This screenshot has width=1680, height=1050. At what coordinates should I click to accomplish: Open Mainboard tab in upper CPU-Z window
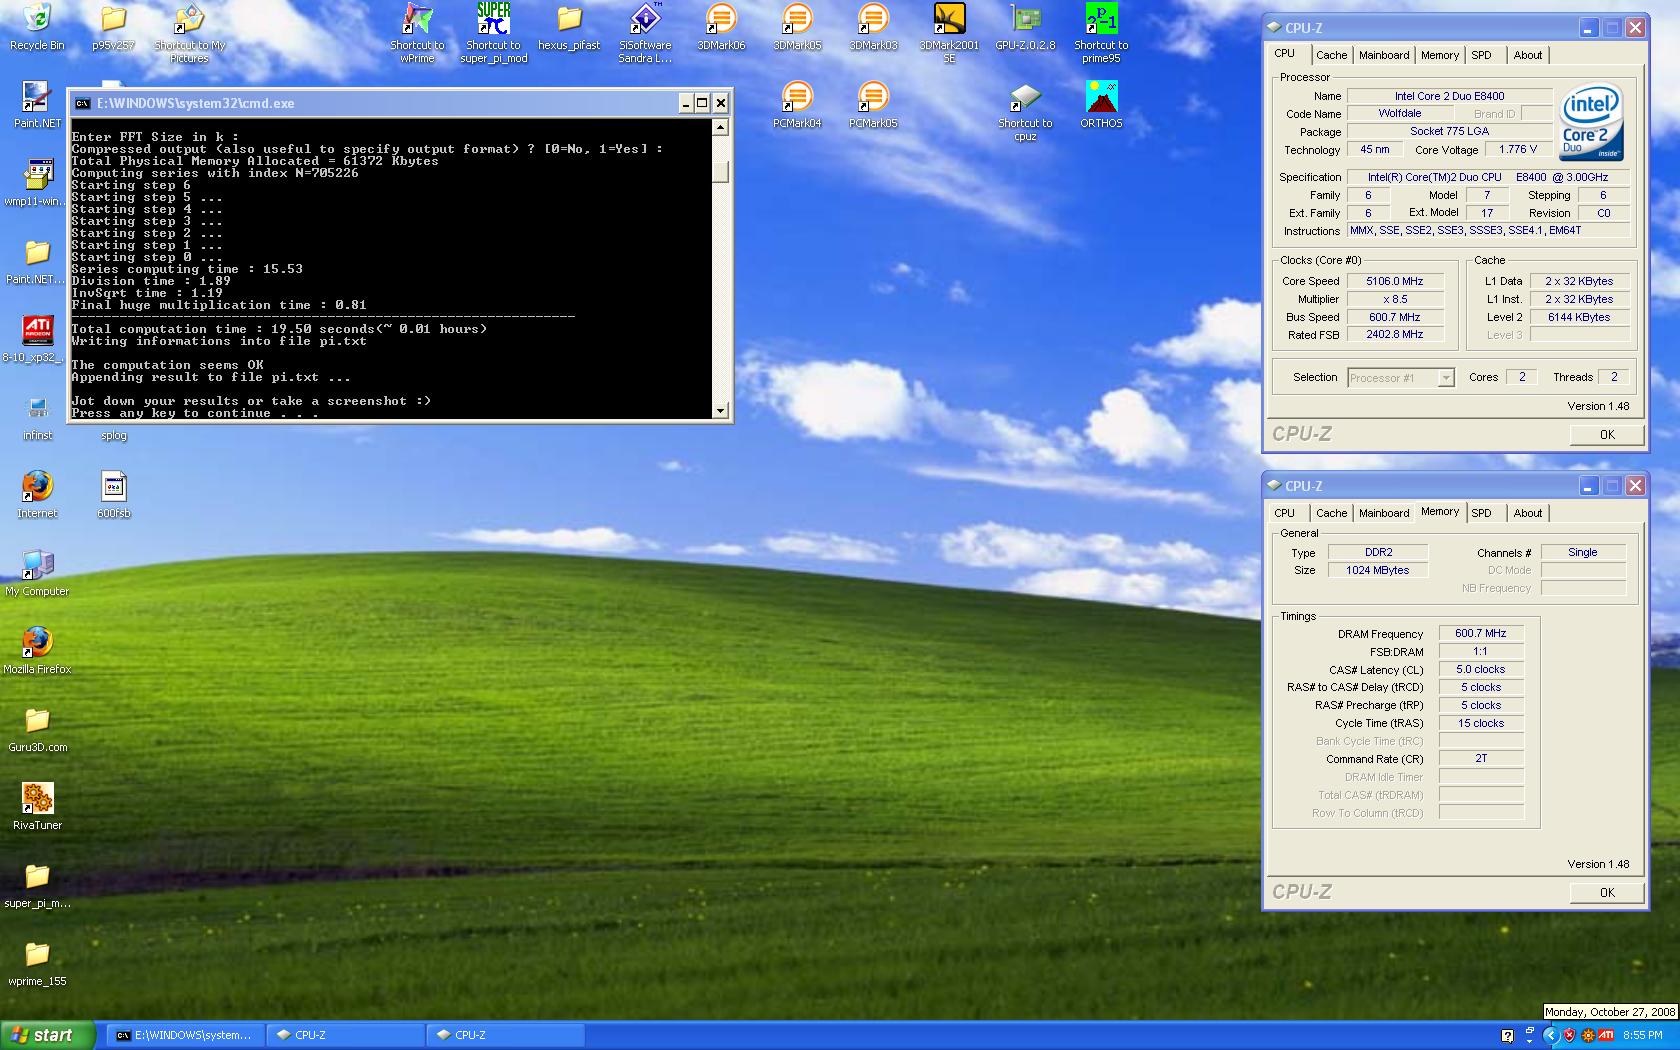pos(1384,55)
